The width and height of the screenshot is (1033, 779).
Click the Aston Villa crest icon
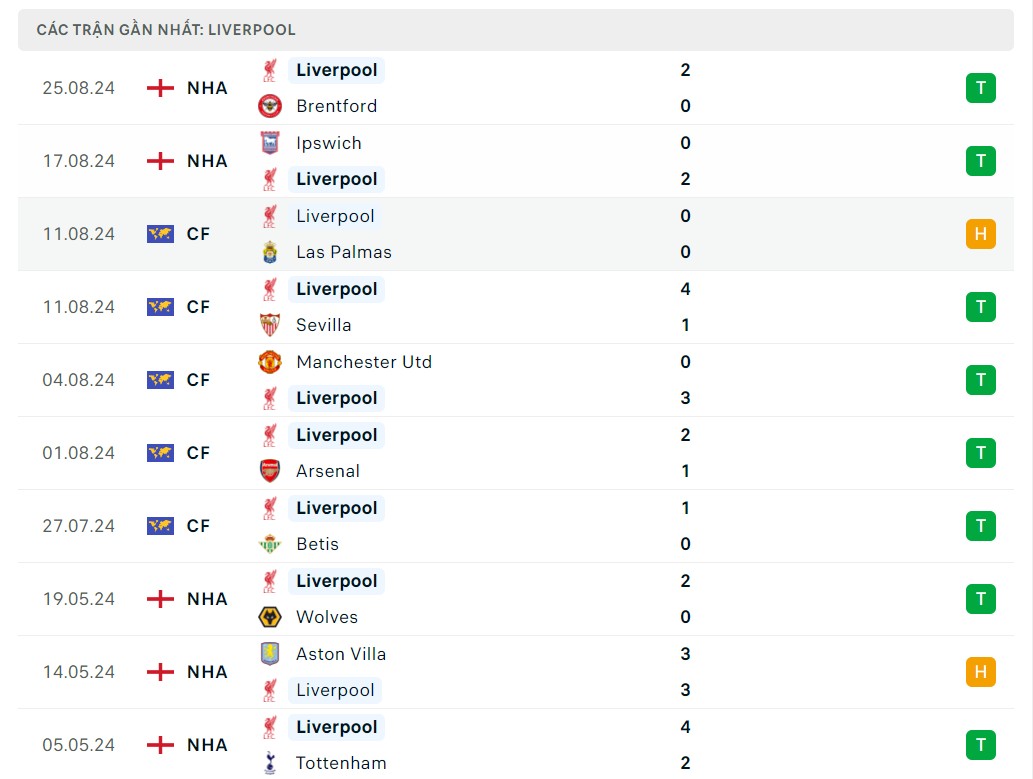270,654
